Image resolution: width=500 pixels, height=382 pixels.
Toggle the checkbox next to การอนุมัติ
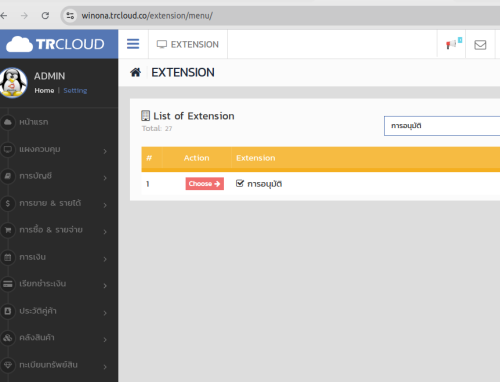click(x=240, y=183)
